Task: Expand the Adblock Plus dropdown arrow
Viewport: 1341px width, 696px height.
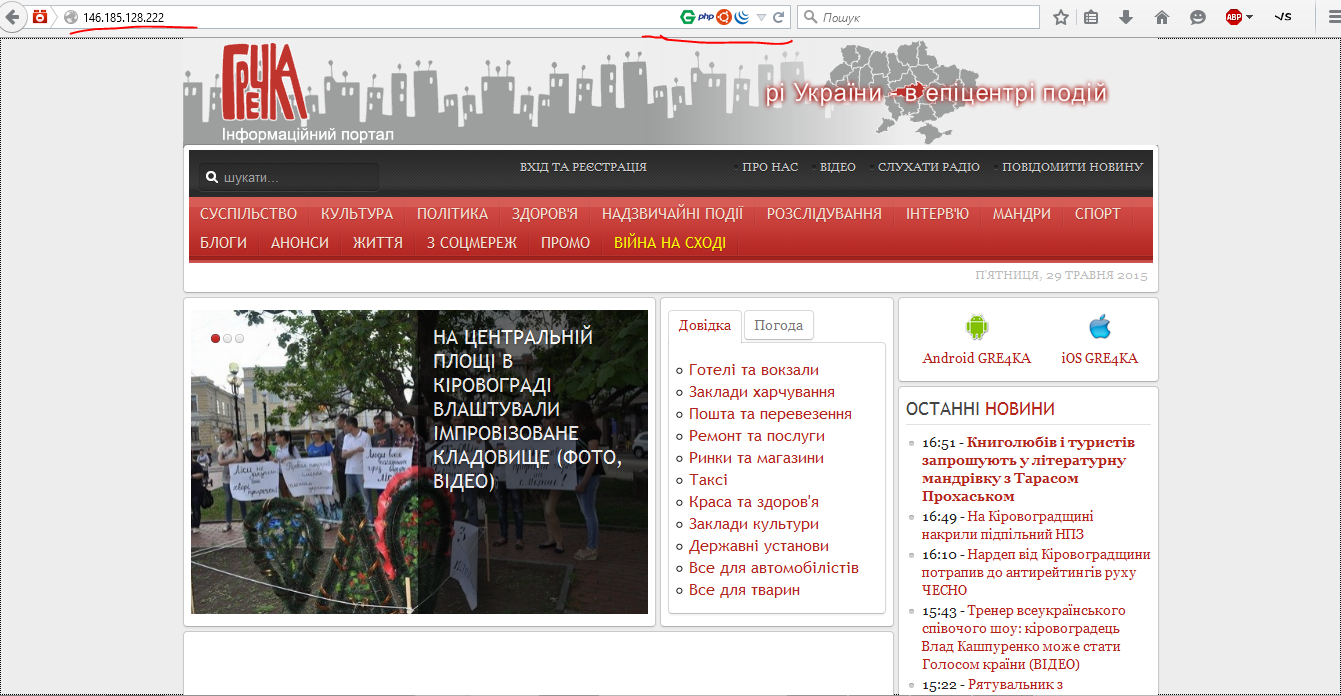Action: click(1249, 17)
